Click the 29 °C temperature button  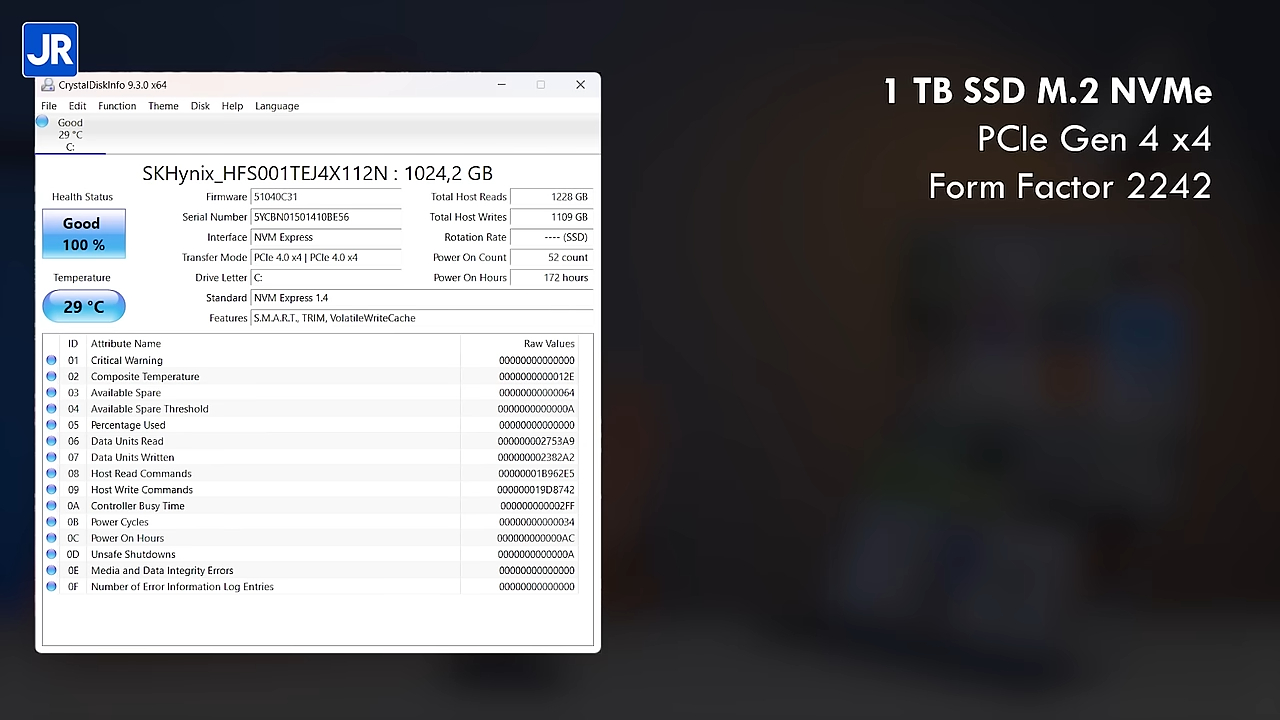click(84, 306)
